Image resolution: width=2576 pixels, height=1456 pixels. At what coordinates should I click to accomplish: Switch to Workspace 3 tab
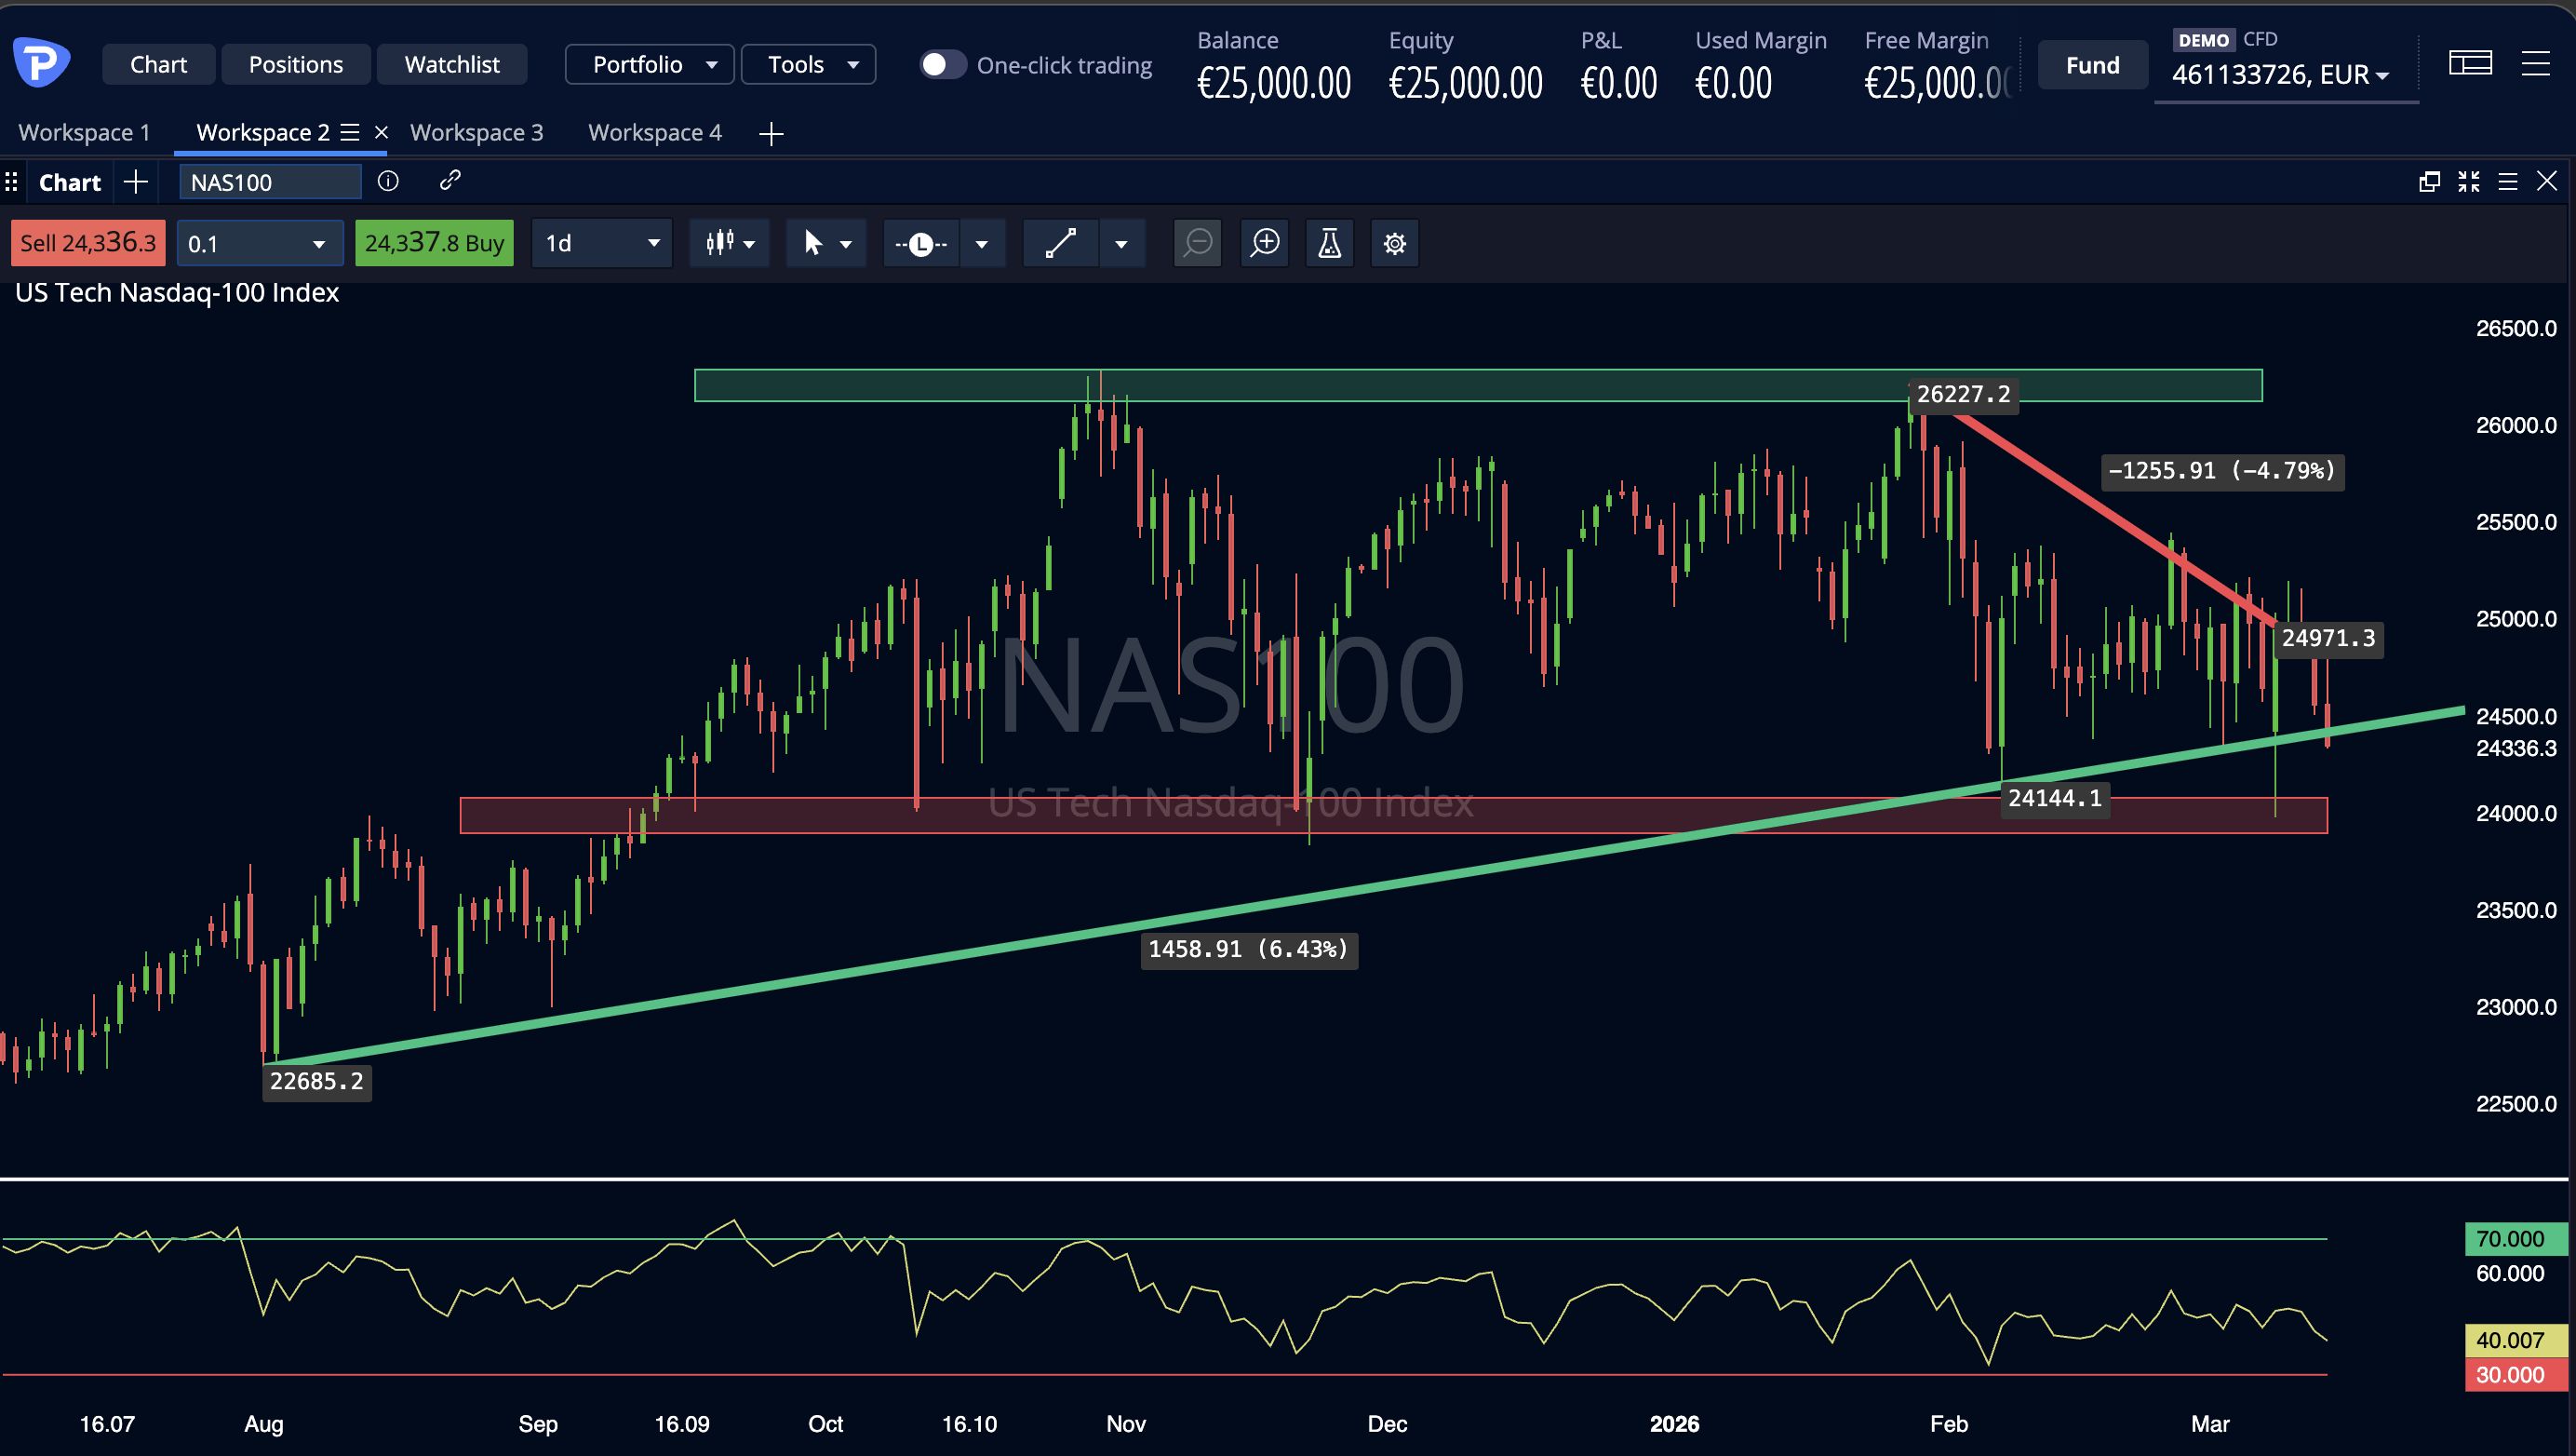point(476,131)
